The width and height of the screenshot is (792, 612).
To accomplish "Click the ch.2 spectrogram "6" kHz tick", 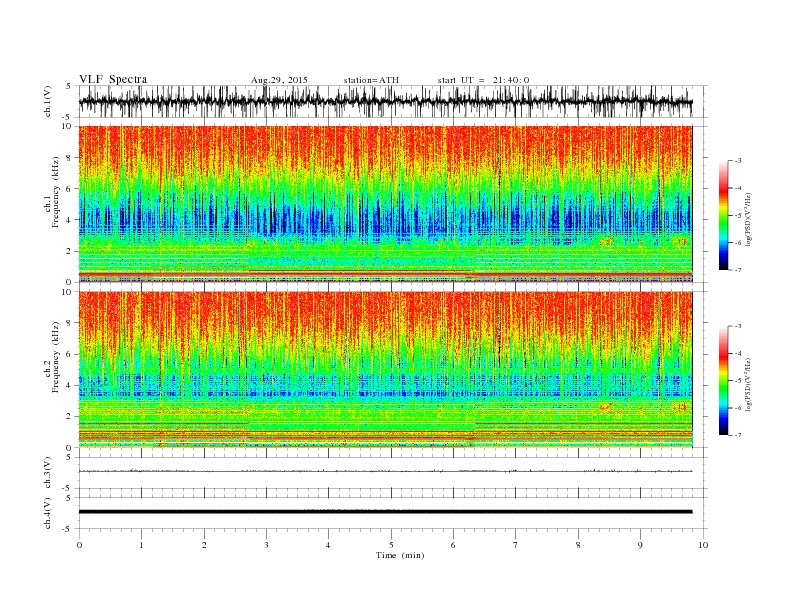I will click(70, 354).
